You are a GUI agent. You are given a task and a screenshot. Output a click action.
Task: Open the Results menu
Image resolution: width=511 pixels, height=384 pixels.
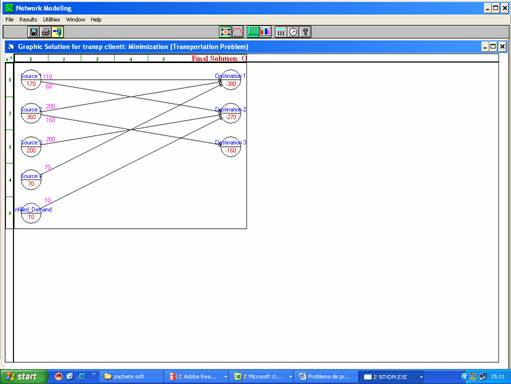(28, 20)
